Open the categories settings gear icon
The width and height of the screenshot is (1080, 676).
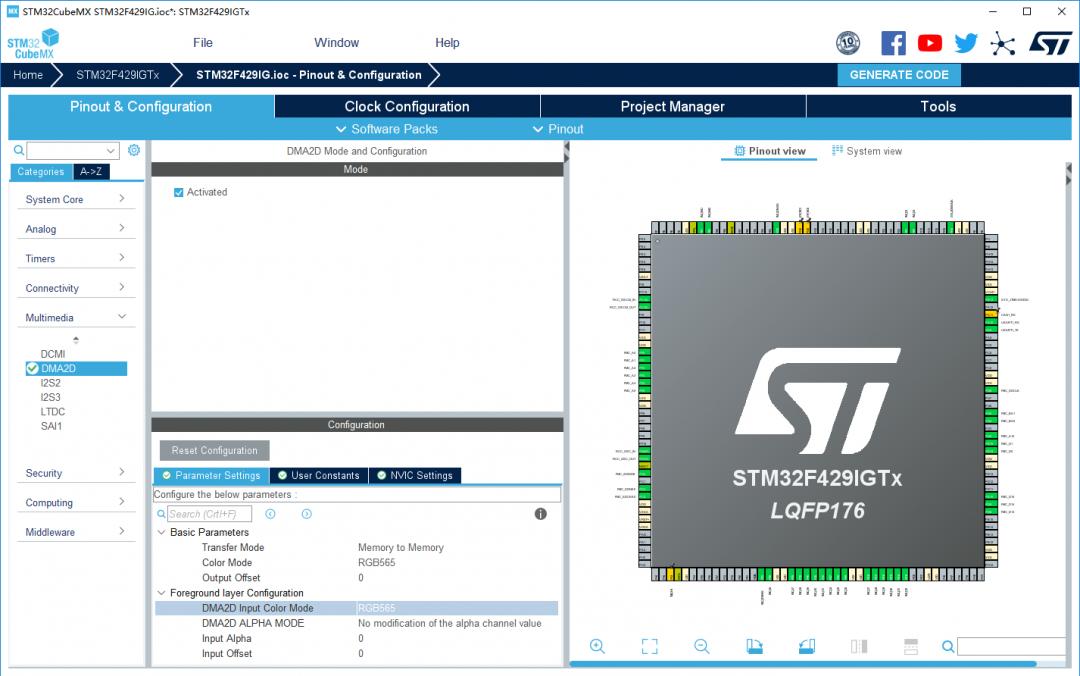pyautogui.click(x=134, y=150)
